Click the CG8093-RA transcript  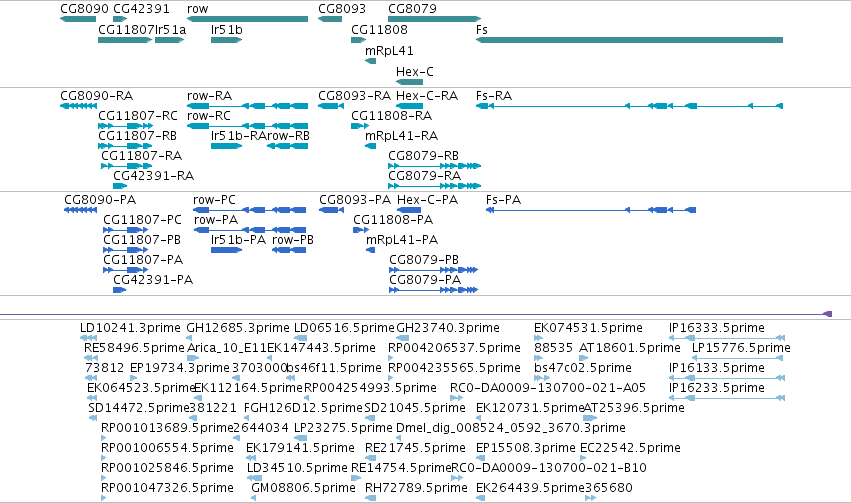331,106
